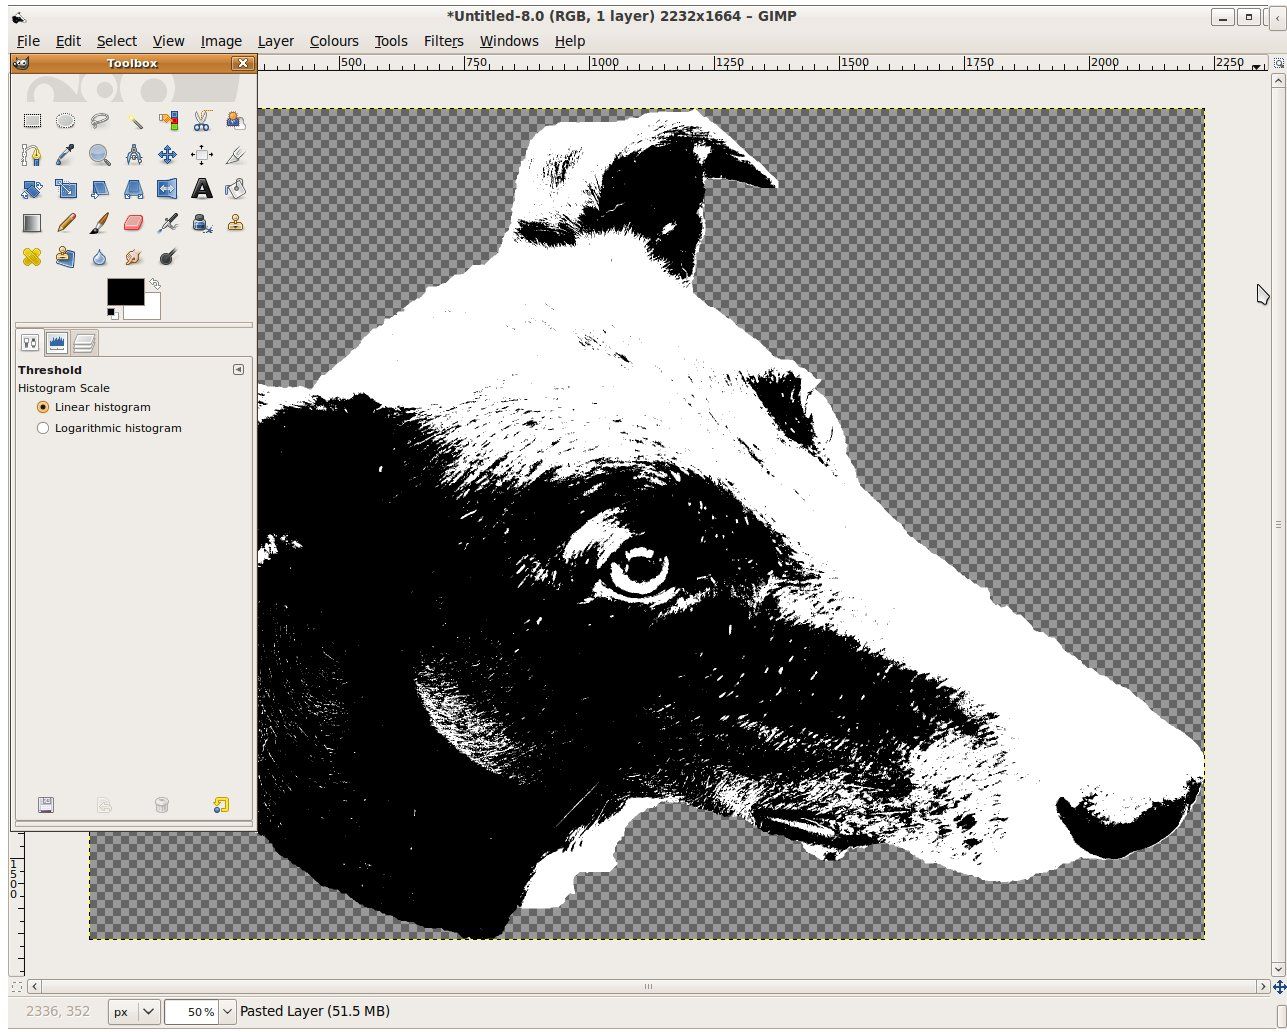
Task: Select the Linear histogram radio button
Action: 42,407
